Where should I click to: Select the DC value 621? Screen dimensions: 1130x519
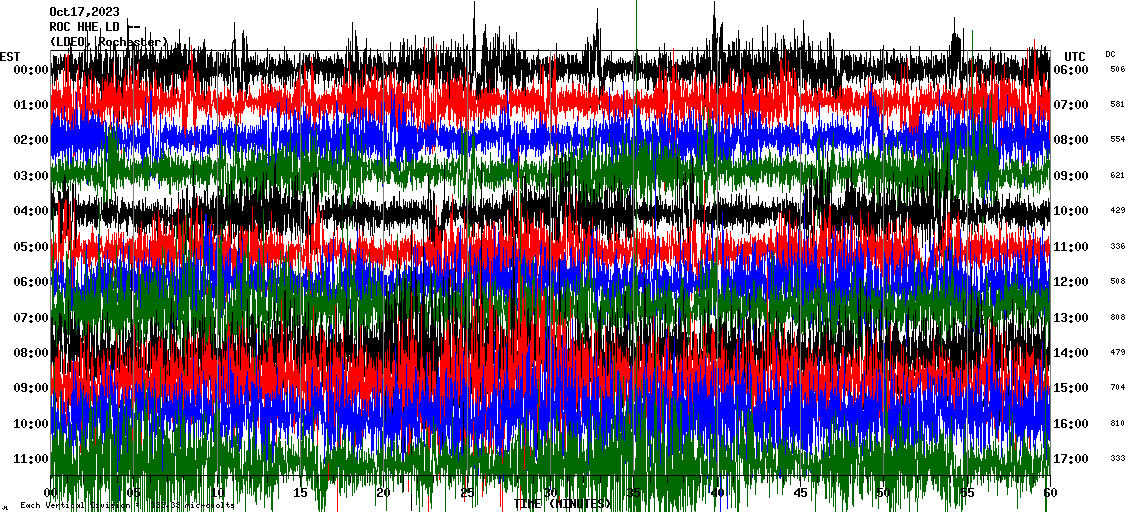[x=1117, y=175]
